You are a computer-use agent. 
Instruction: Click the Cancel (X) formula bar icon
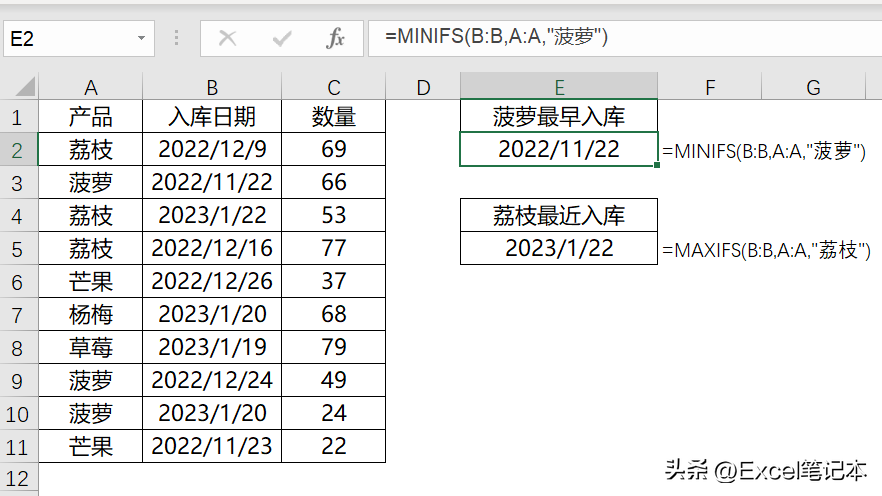click(x=227, y=38)
